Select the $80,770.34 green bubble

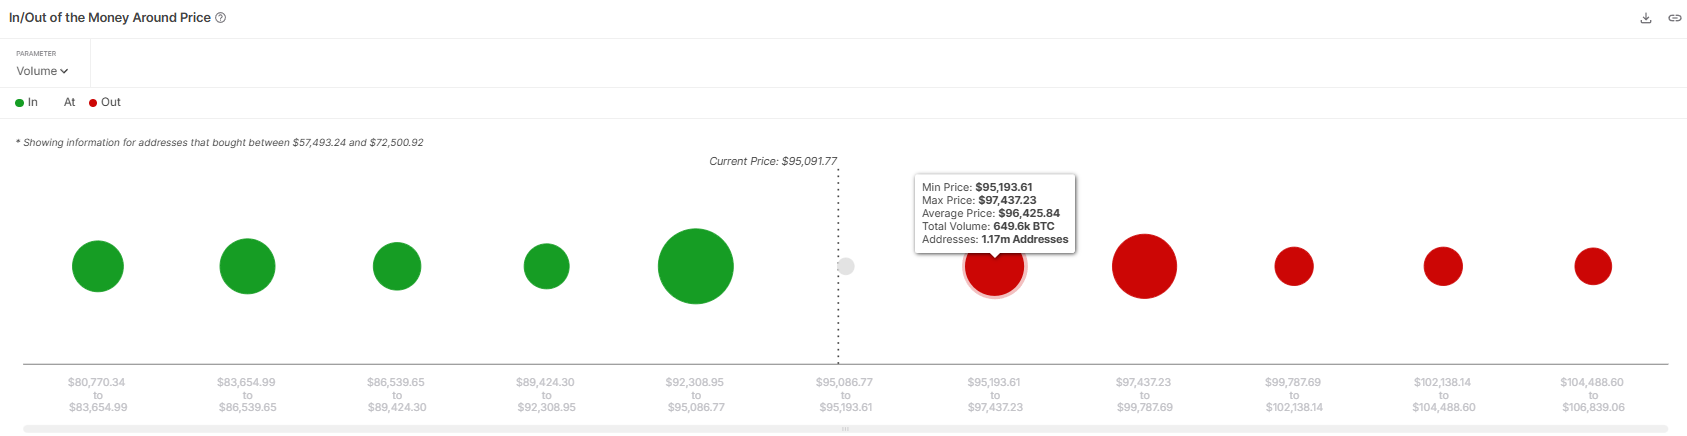pyautogui.click(x=98, y=266)
